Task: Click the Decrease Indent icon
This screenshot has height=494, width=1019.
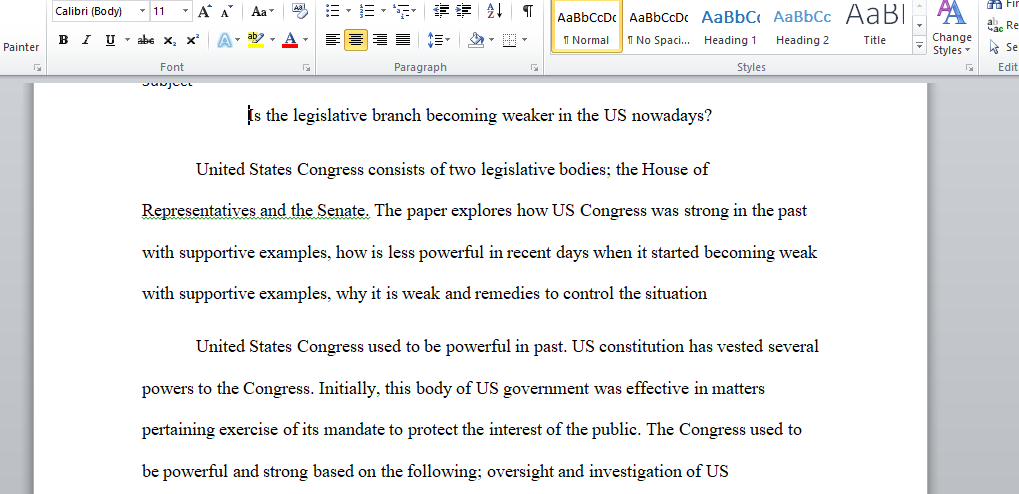Action: (x=441, y=11)
